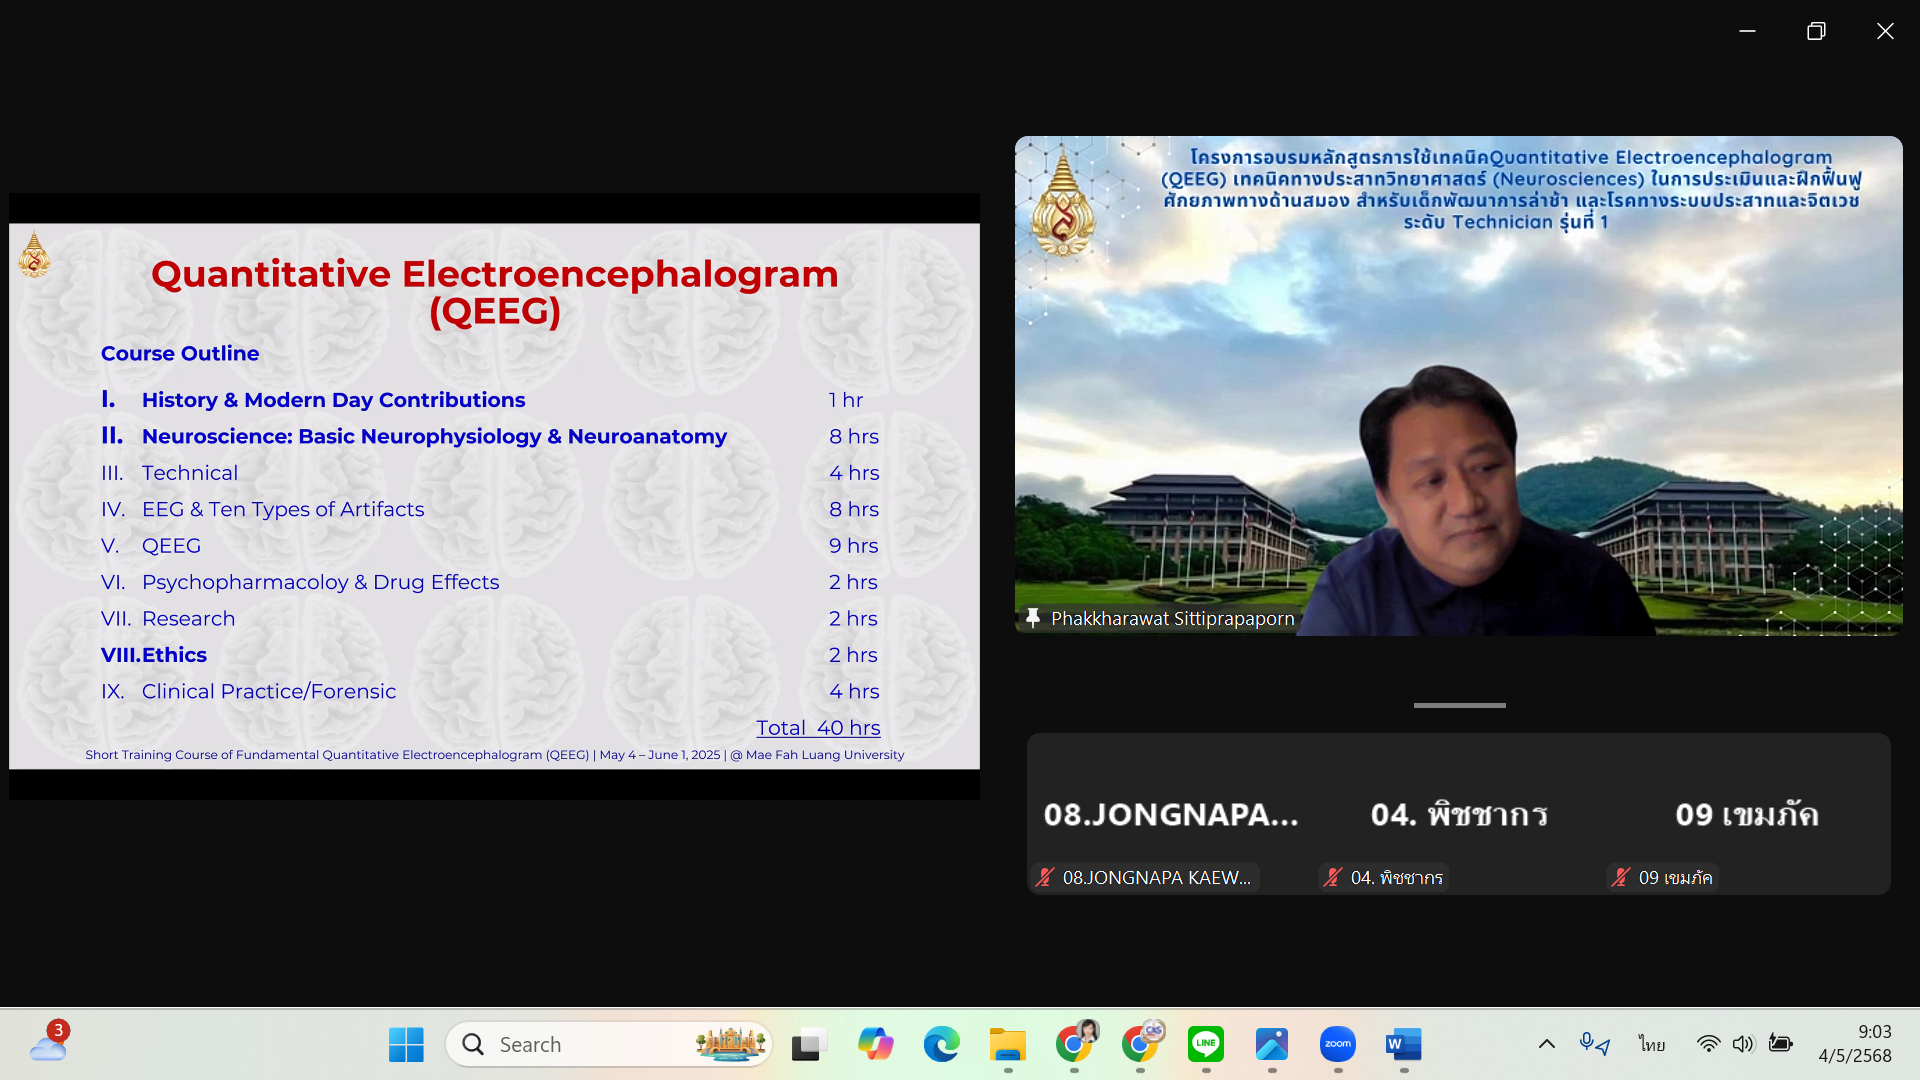Click 'Neuroscience: Basic Neurophysiology & Neuroanatomy' line

tap(434, 437)
